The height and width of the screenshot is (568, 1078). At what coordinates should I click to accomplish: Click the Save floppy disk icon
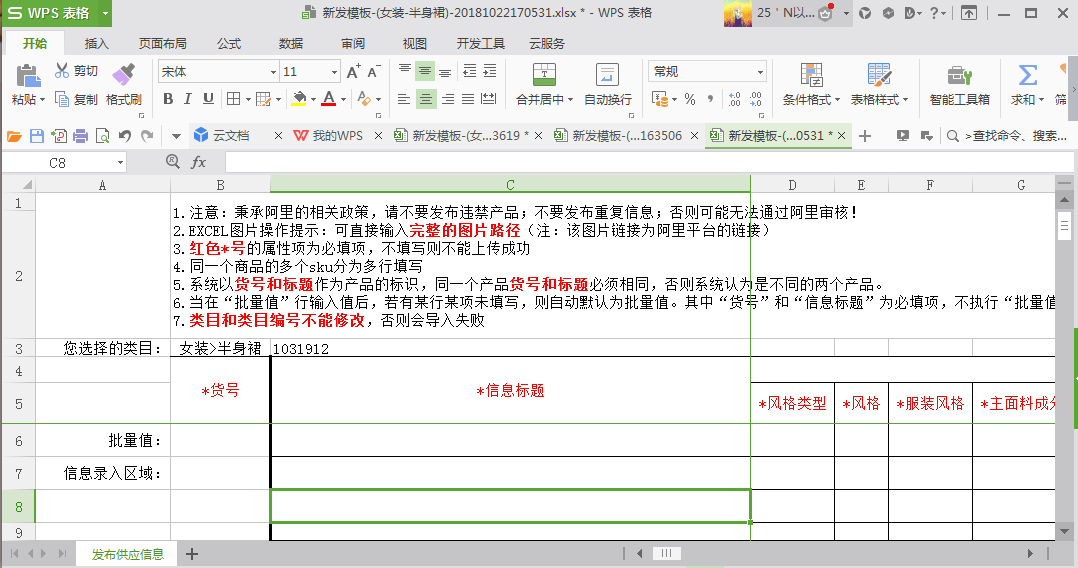point(37,136)
